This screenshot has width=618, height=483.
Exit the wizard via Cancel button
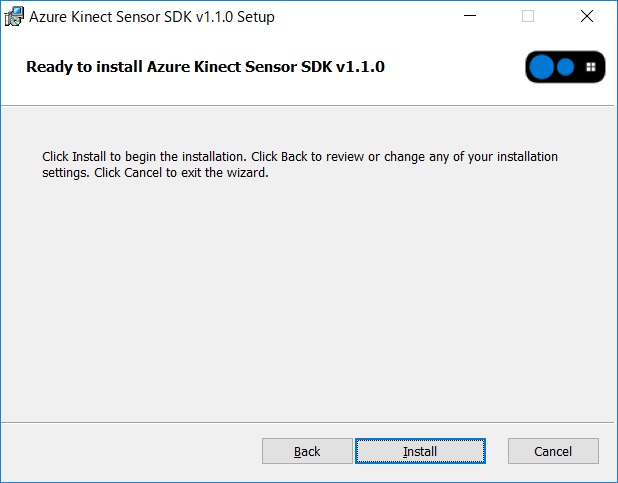coord(553,451)
